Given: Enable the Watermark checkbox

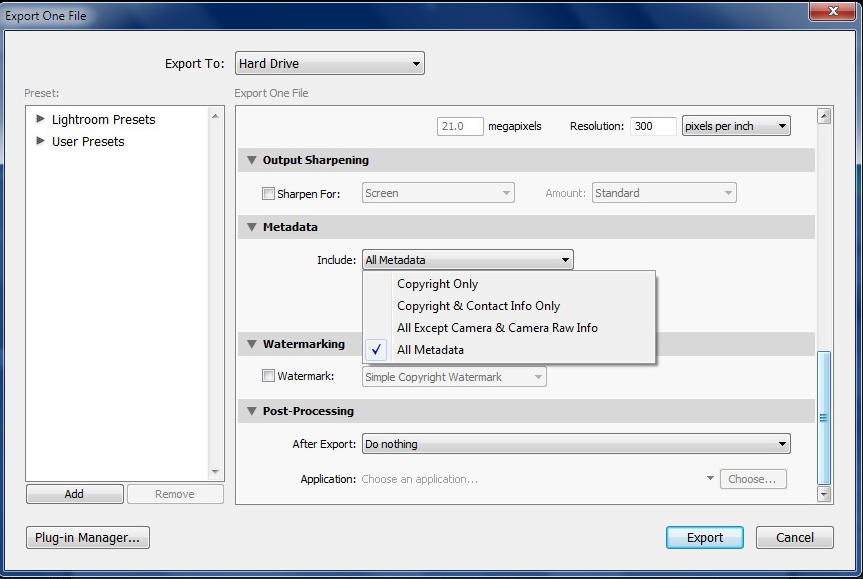Looking at the screenshot, I should [268, 377].
